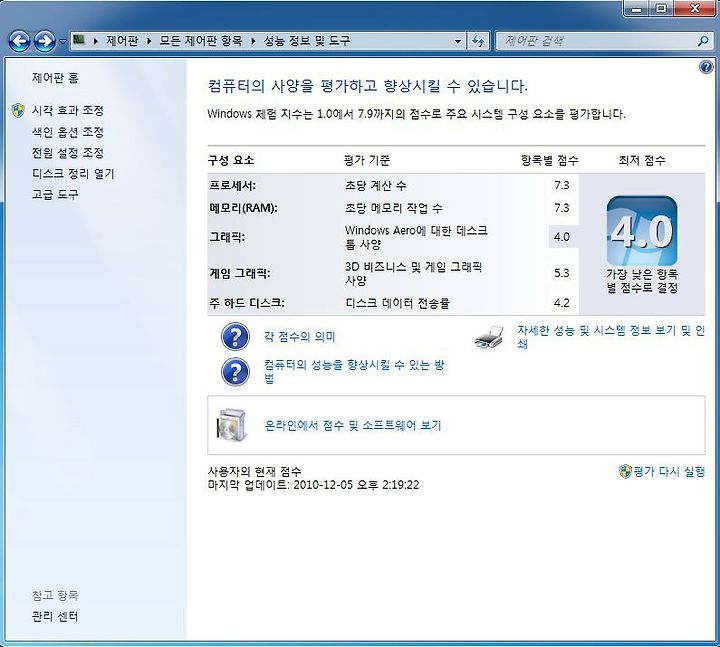The height and width of the screenshot is (647, 720).
Task: Open 제어판 홈 in the sidebar
Action: (55, 78)
